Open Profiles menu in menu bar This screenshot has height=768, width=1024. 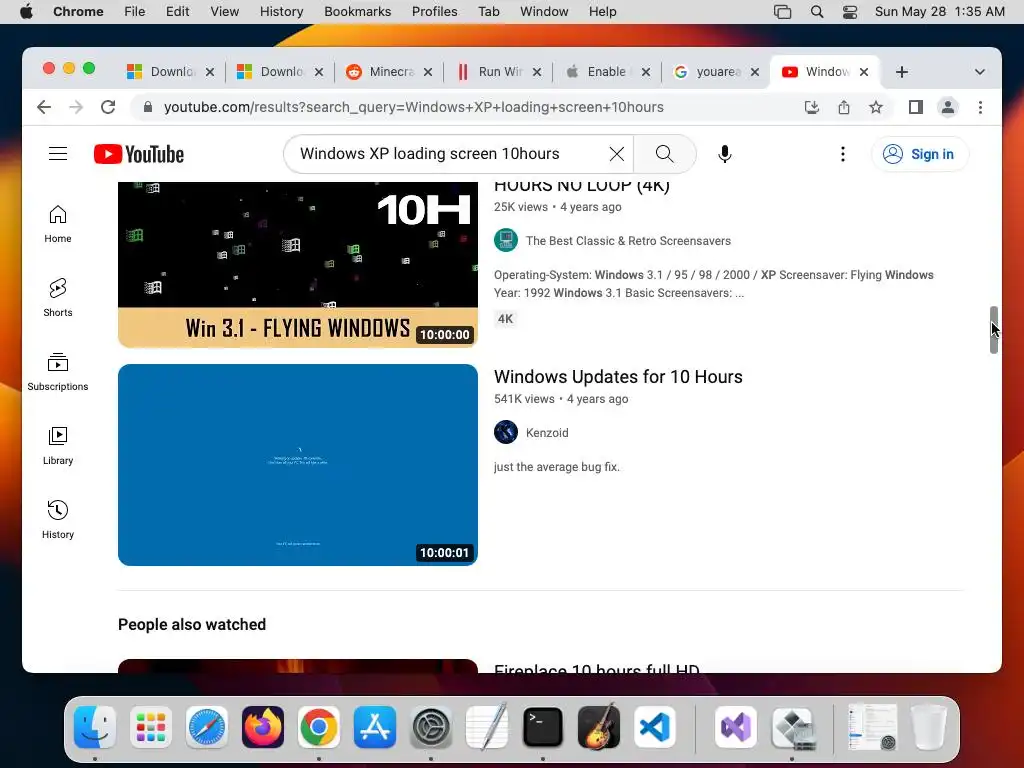(x=434, y=12)
